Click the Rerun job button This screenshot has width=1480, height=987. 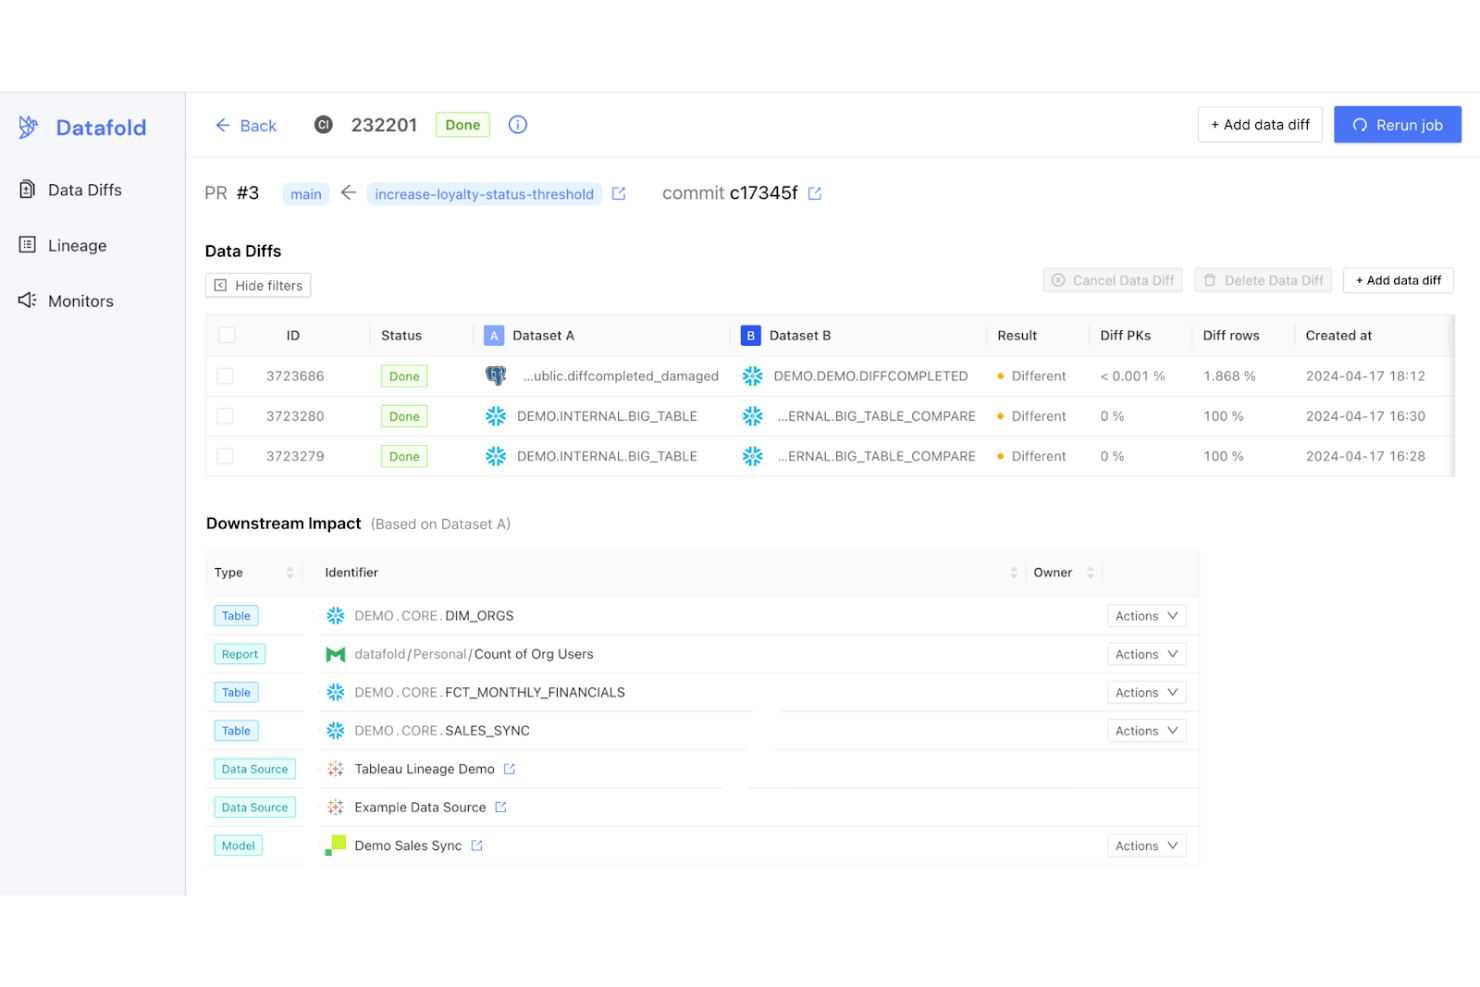1397,124
